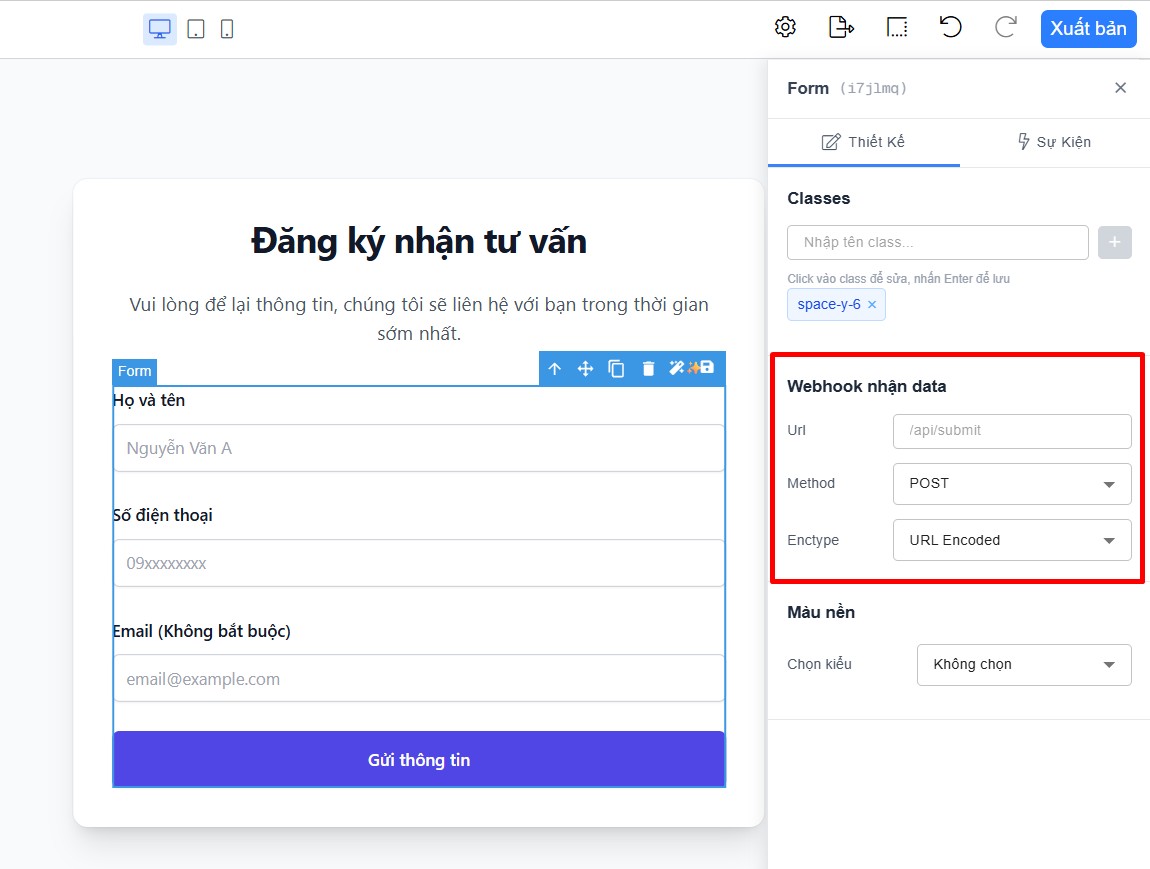Select the Thiết Kế tab

[863, 142]
